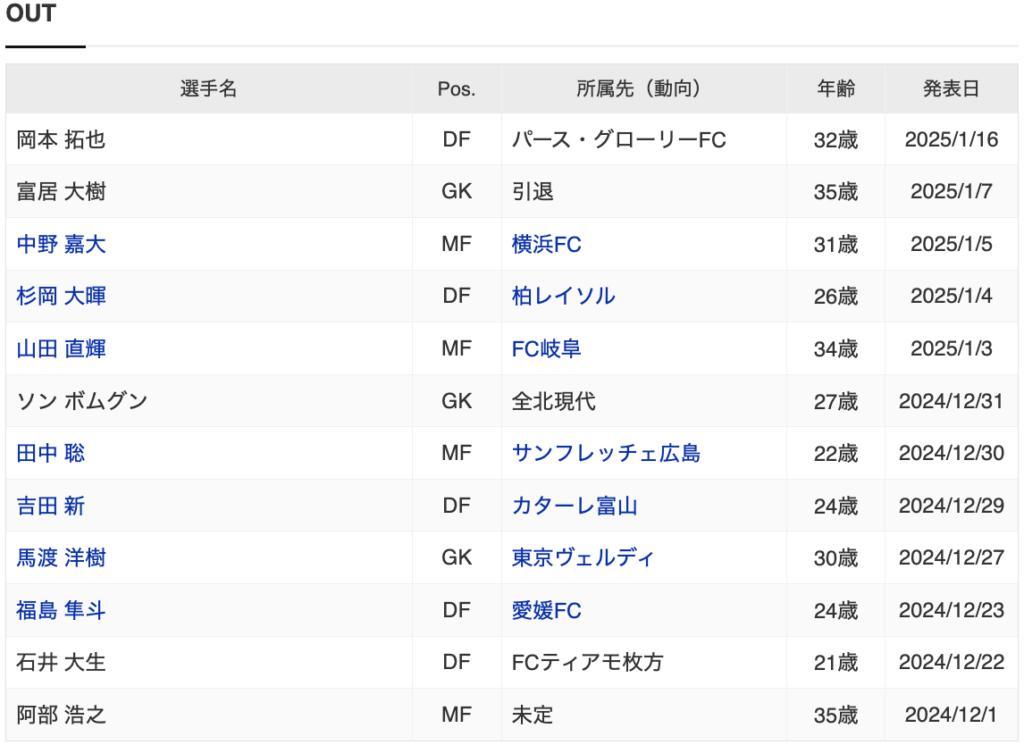Open the カターレ富山 club link
The height and width of the screenshot is (745, 1024).
(575, 505)
